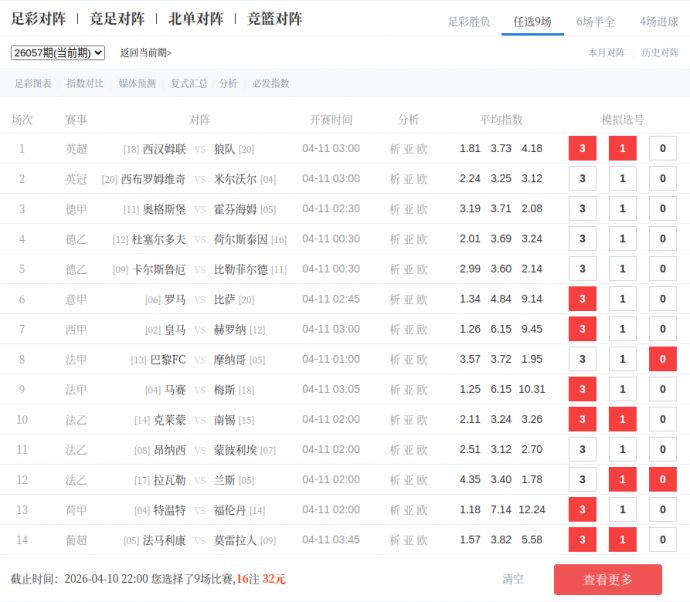Click the 清空 link to clear selections
690x602 pixels.
pyautogui.click(x=513, y=579)
